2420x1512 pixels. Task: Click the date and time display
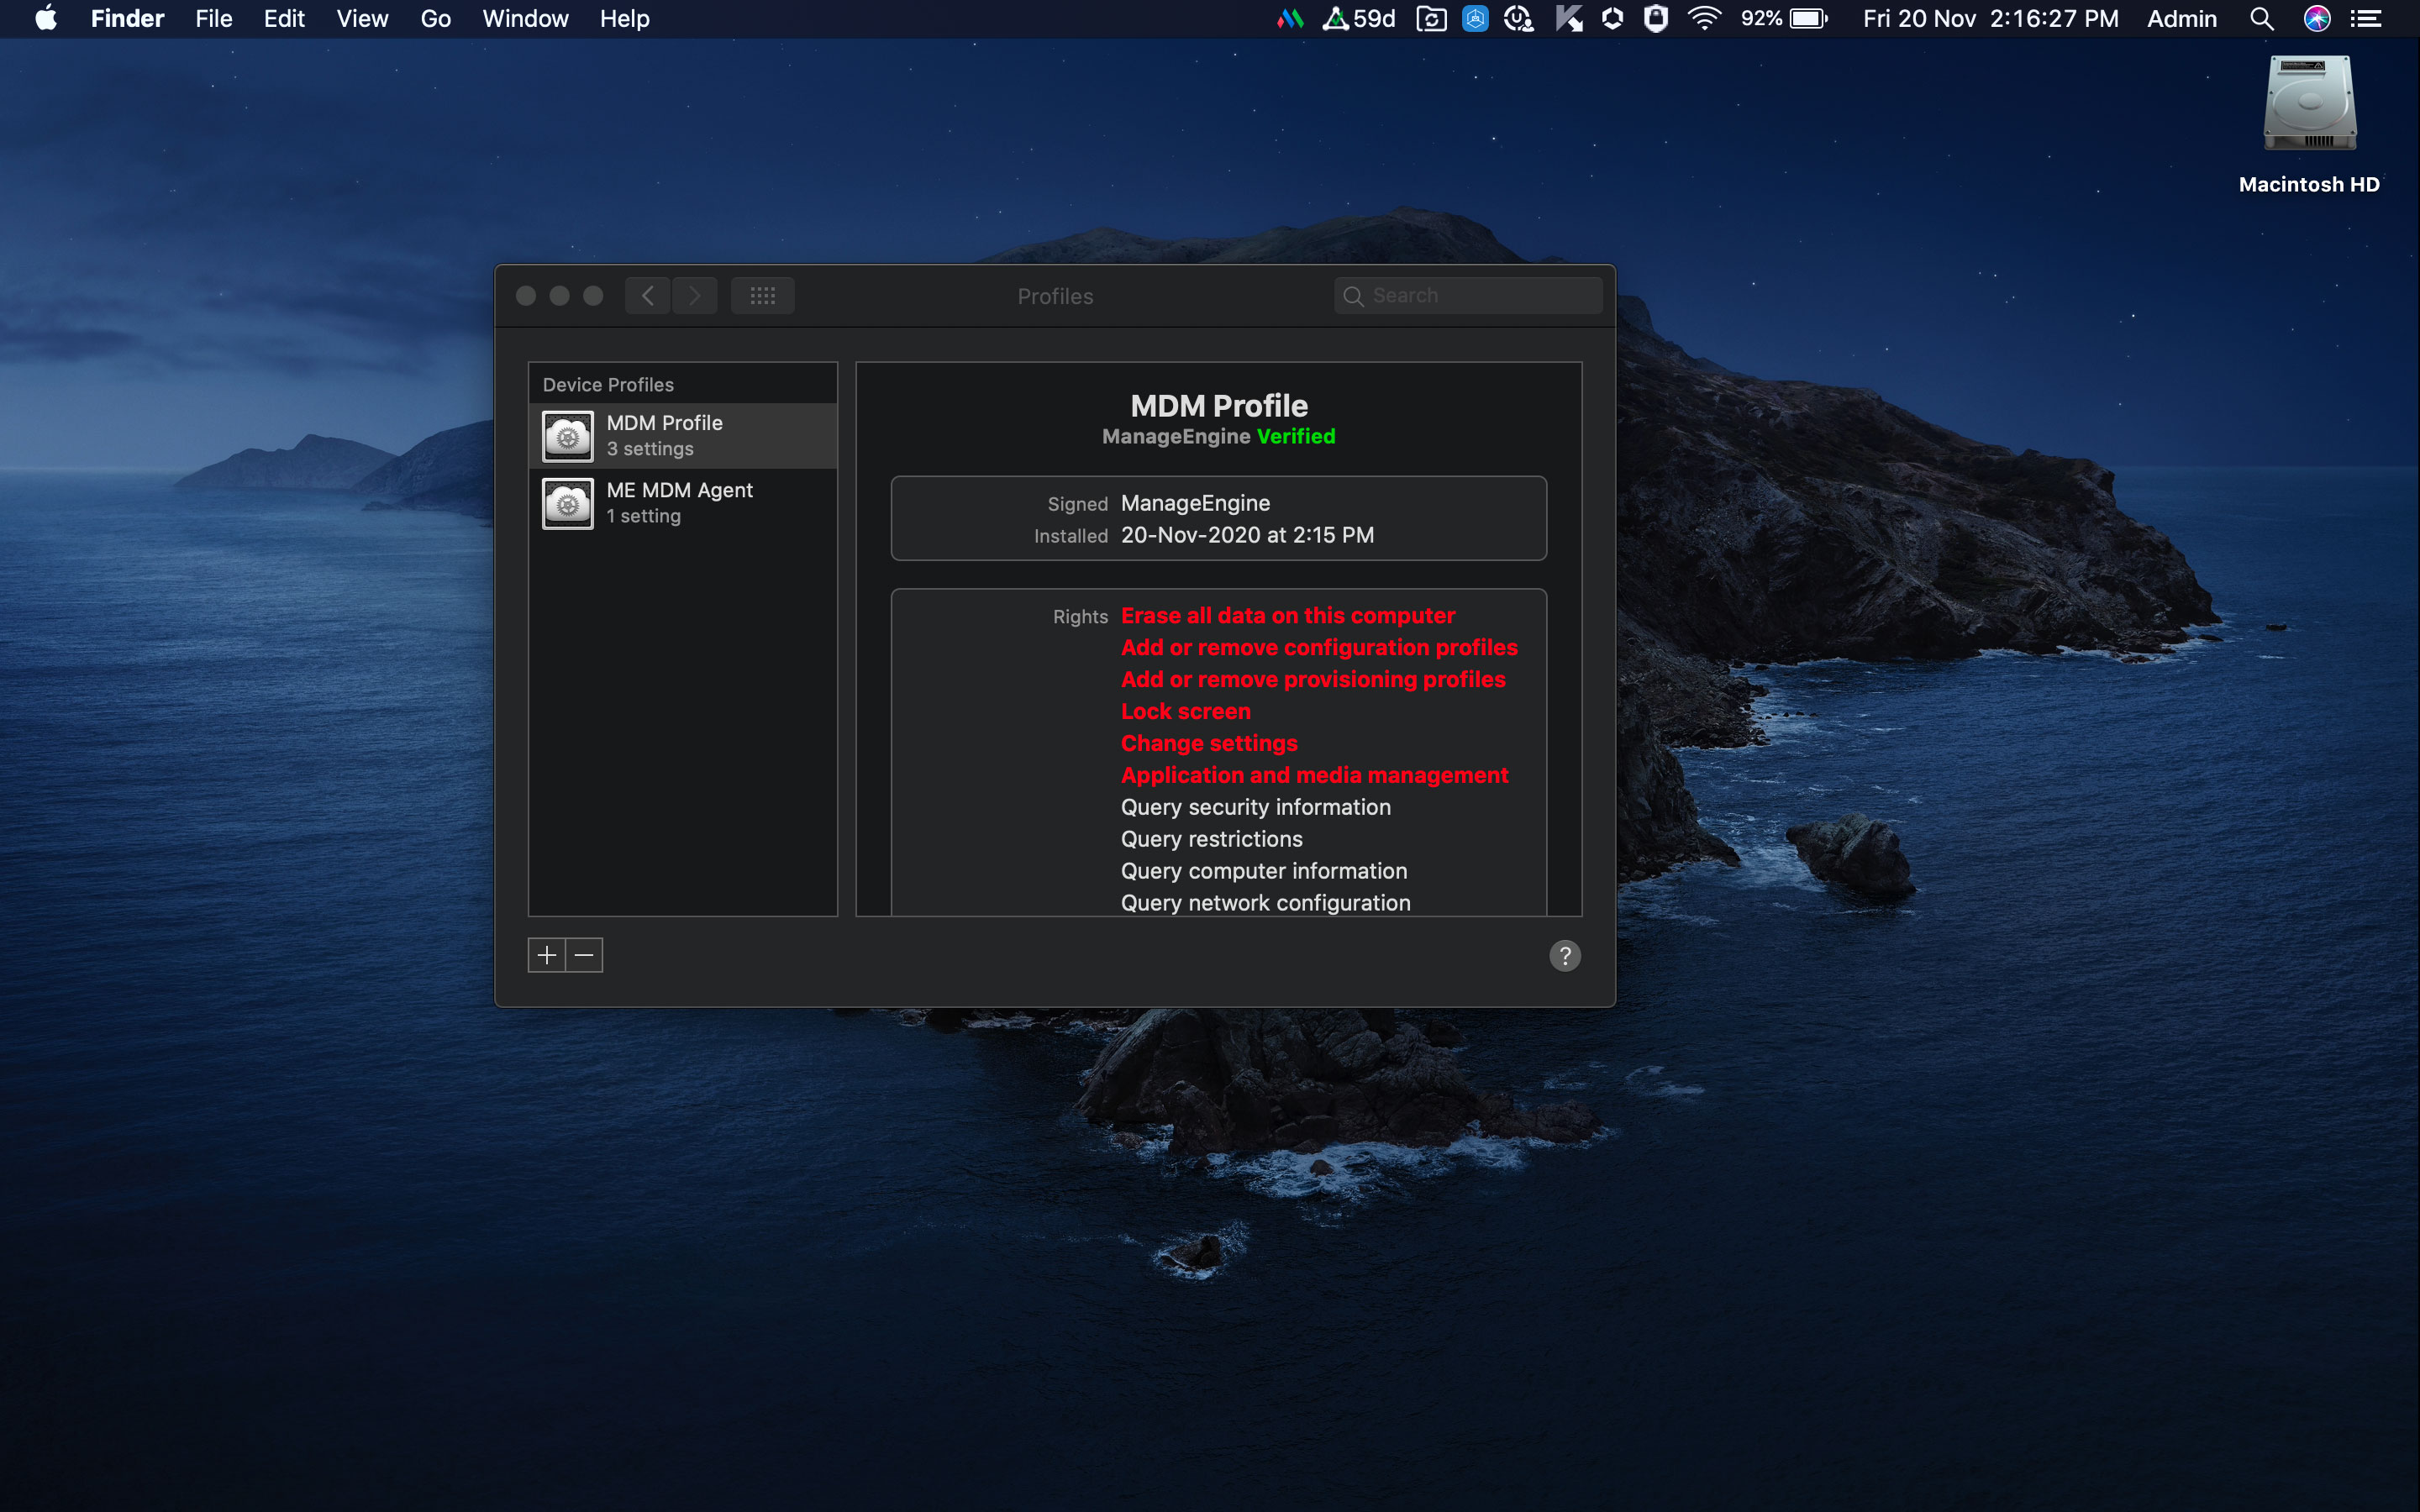pos(1990,19)
